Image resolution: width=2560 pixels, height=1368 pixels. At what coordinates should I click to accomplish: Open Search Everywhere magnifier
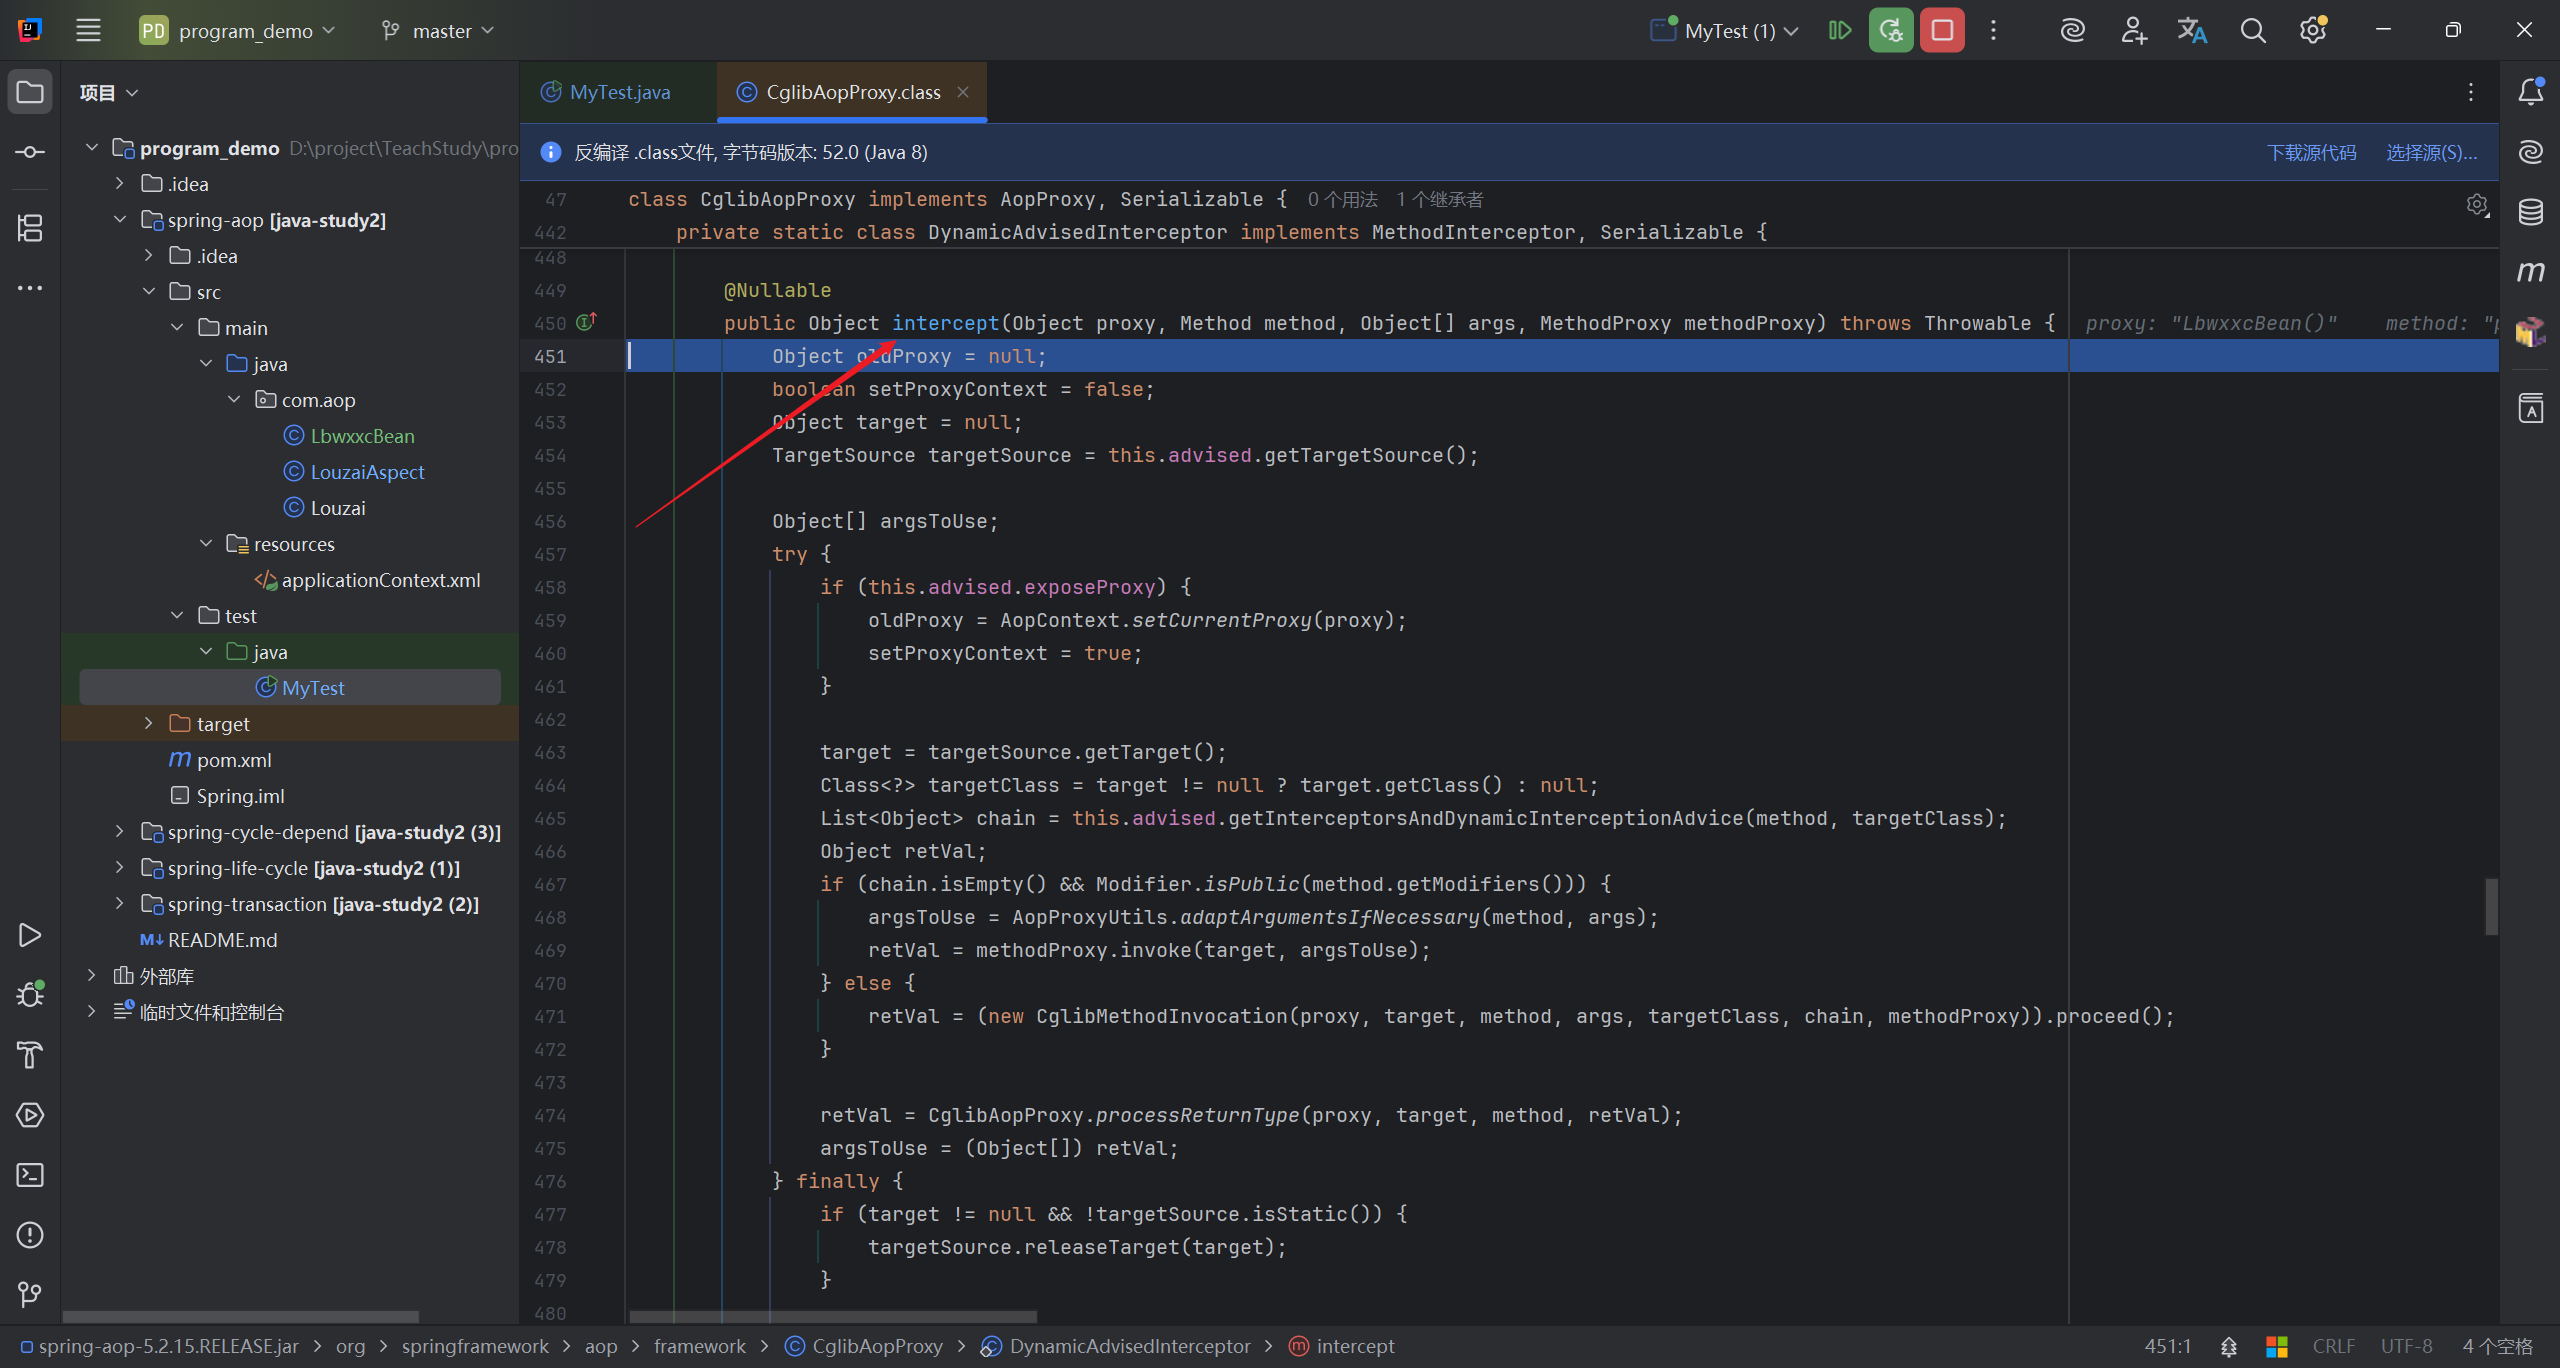2252,30
